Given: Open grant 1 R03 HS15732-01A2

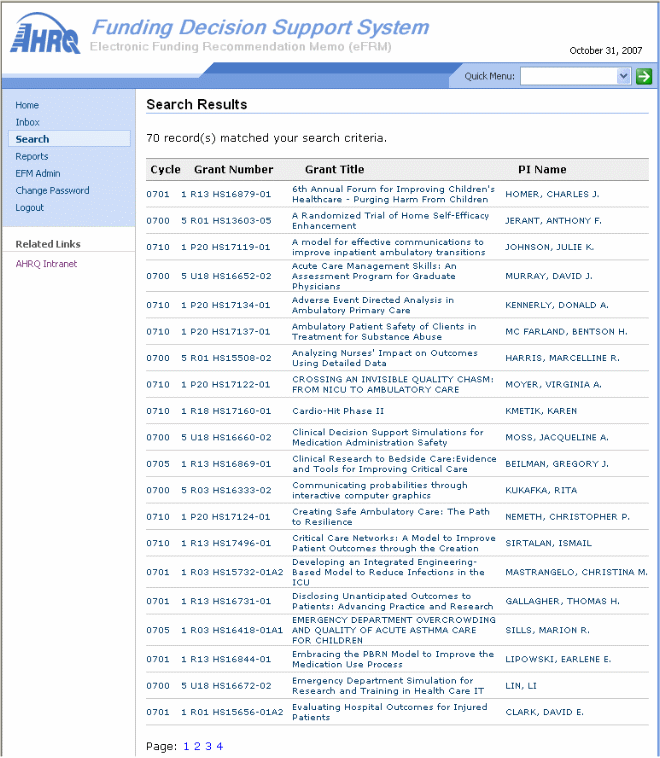Looking at the screenshot, I should click(x=232, y=572).
